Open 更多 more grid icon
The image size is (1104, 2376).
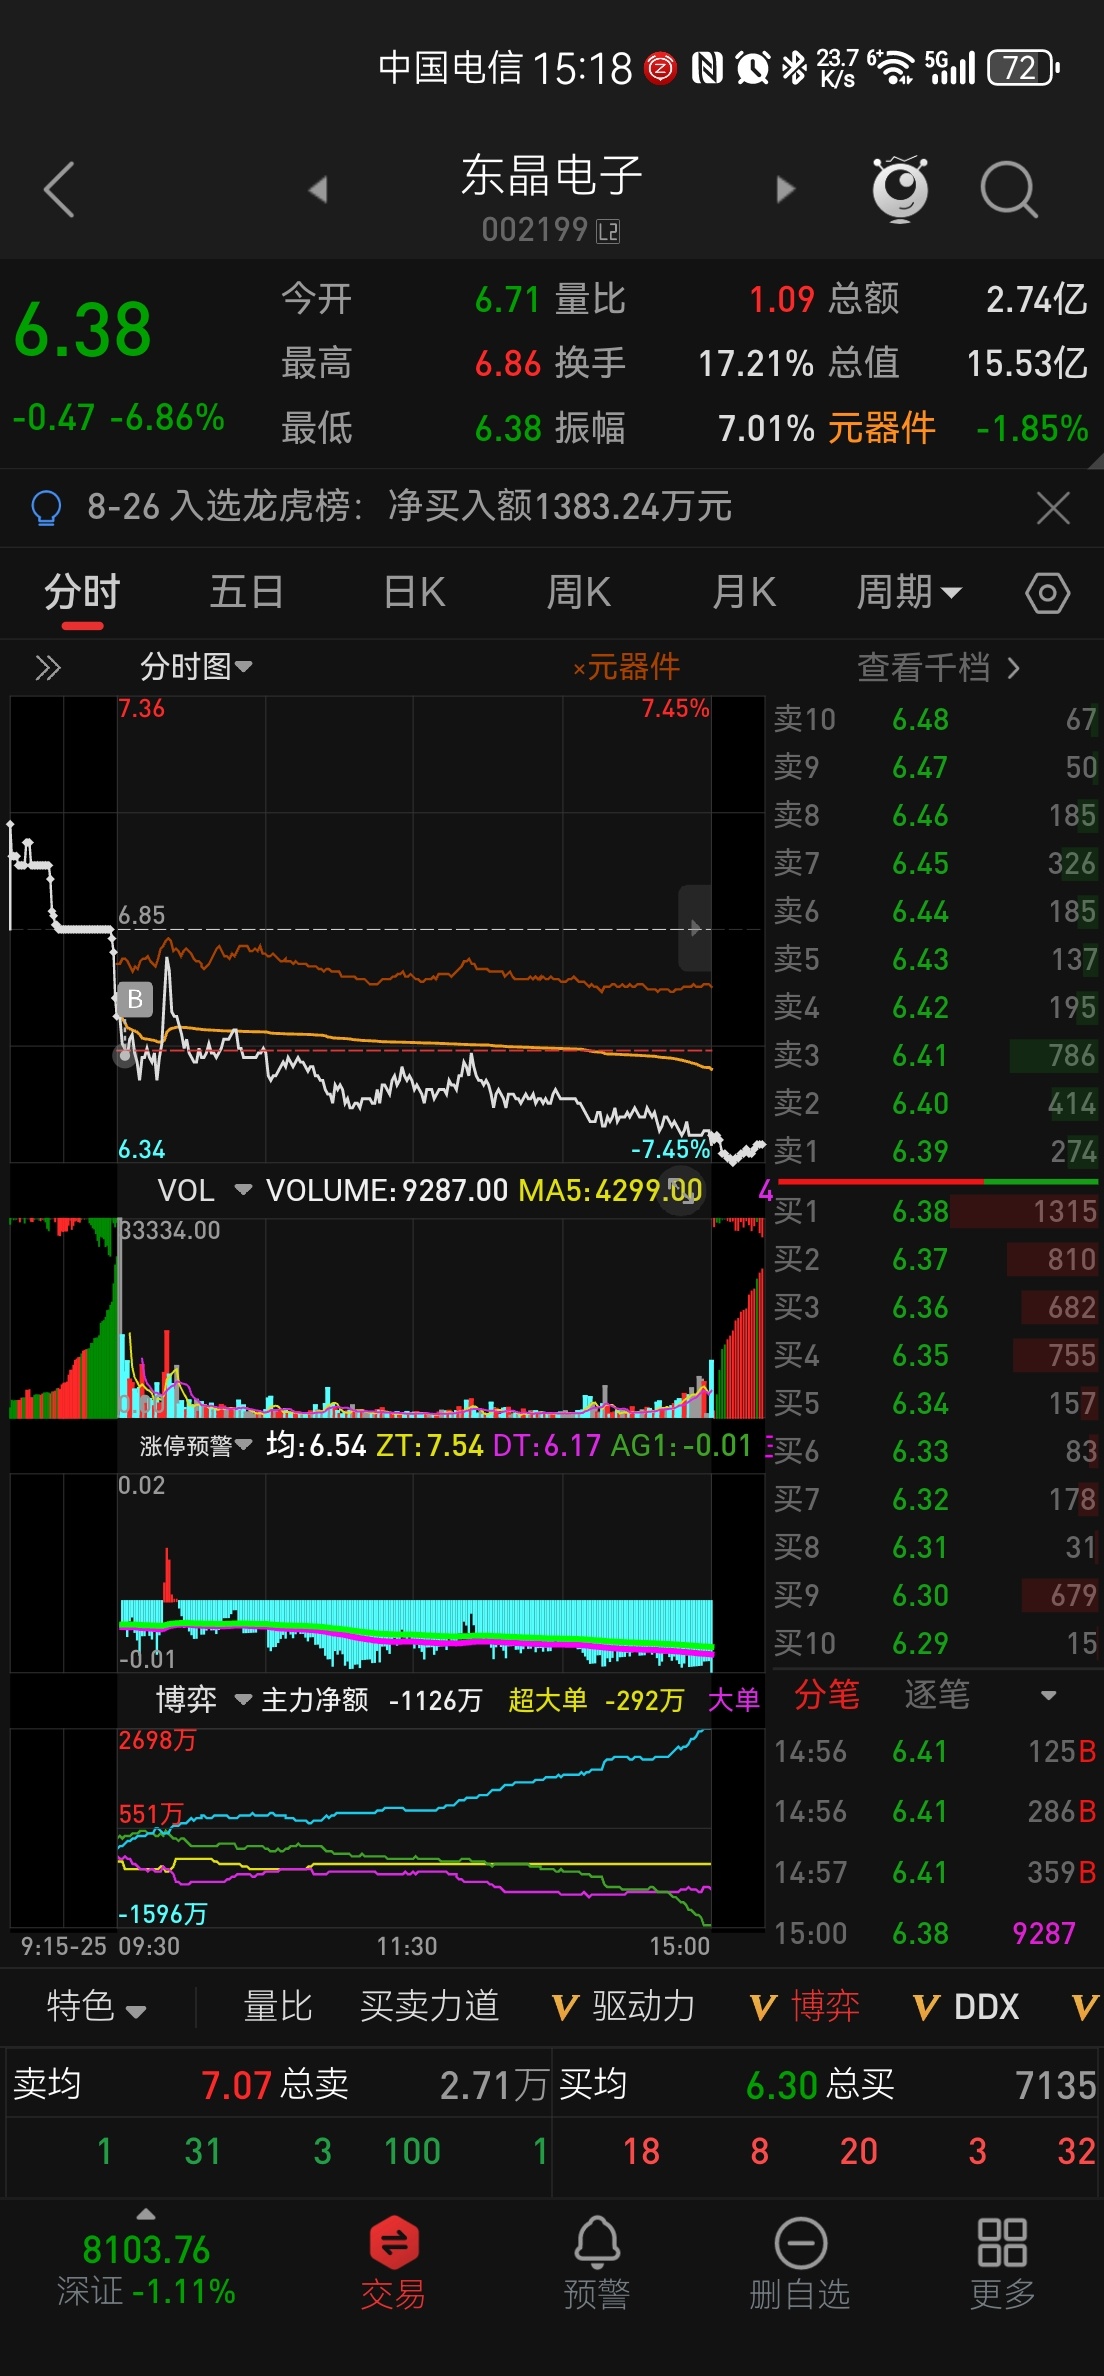pos(1002,2263)
